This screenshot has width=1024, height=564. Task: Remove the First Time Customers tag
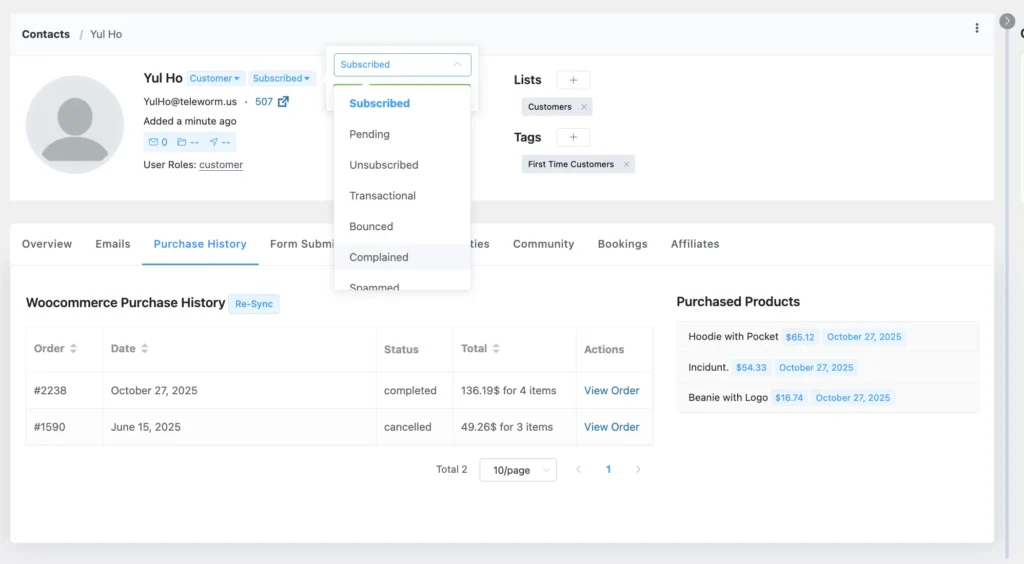point(626,164)
